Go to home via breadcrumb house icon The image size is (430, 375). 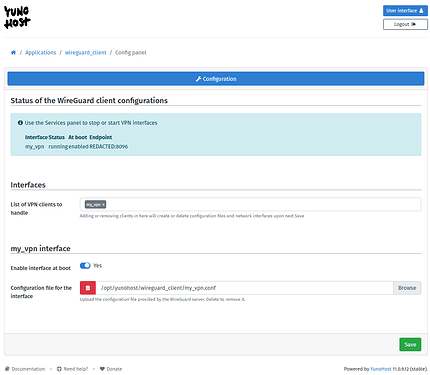tap(13, 53)
